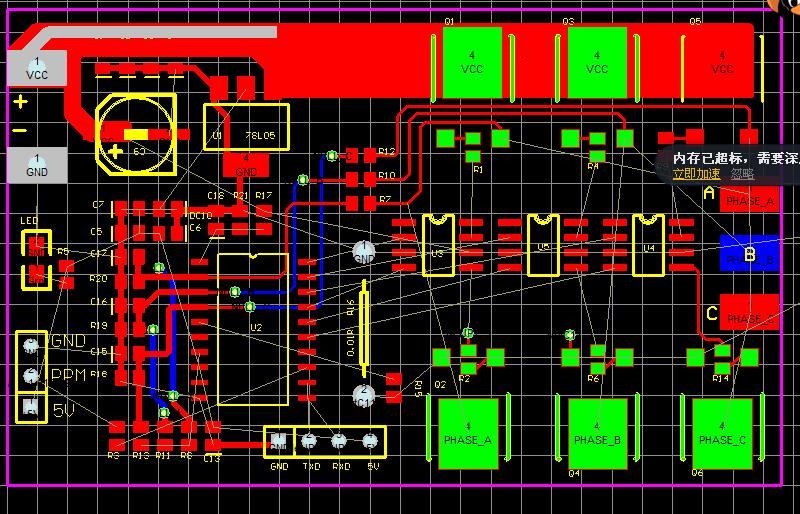This screenshot has height=514, width=800.
Task: Select the yellow minus polarity mark above GND
Action: 20,131
